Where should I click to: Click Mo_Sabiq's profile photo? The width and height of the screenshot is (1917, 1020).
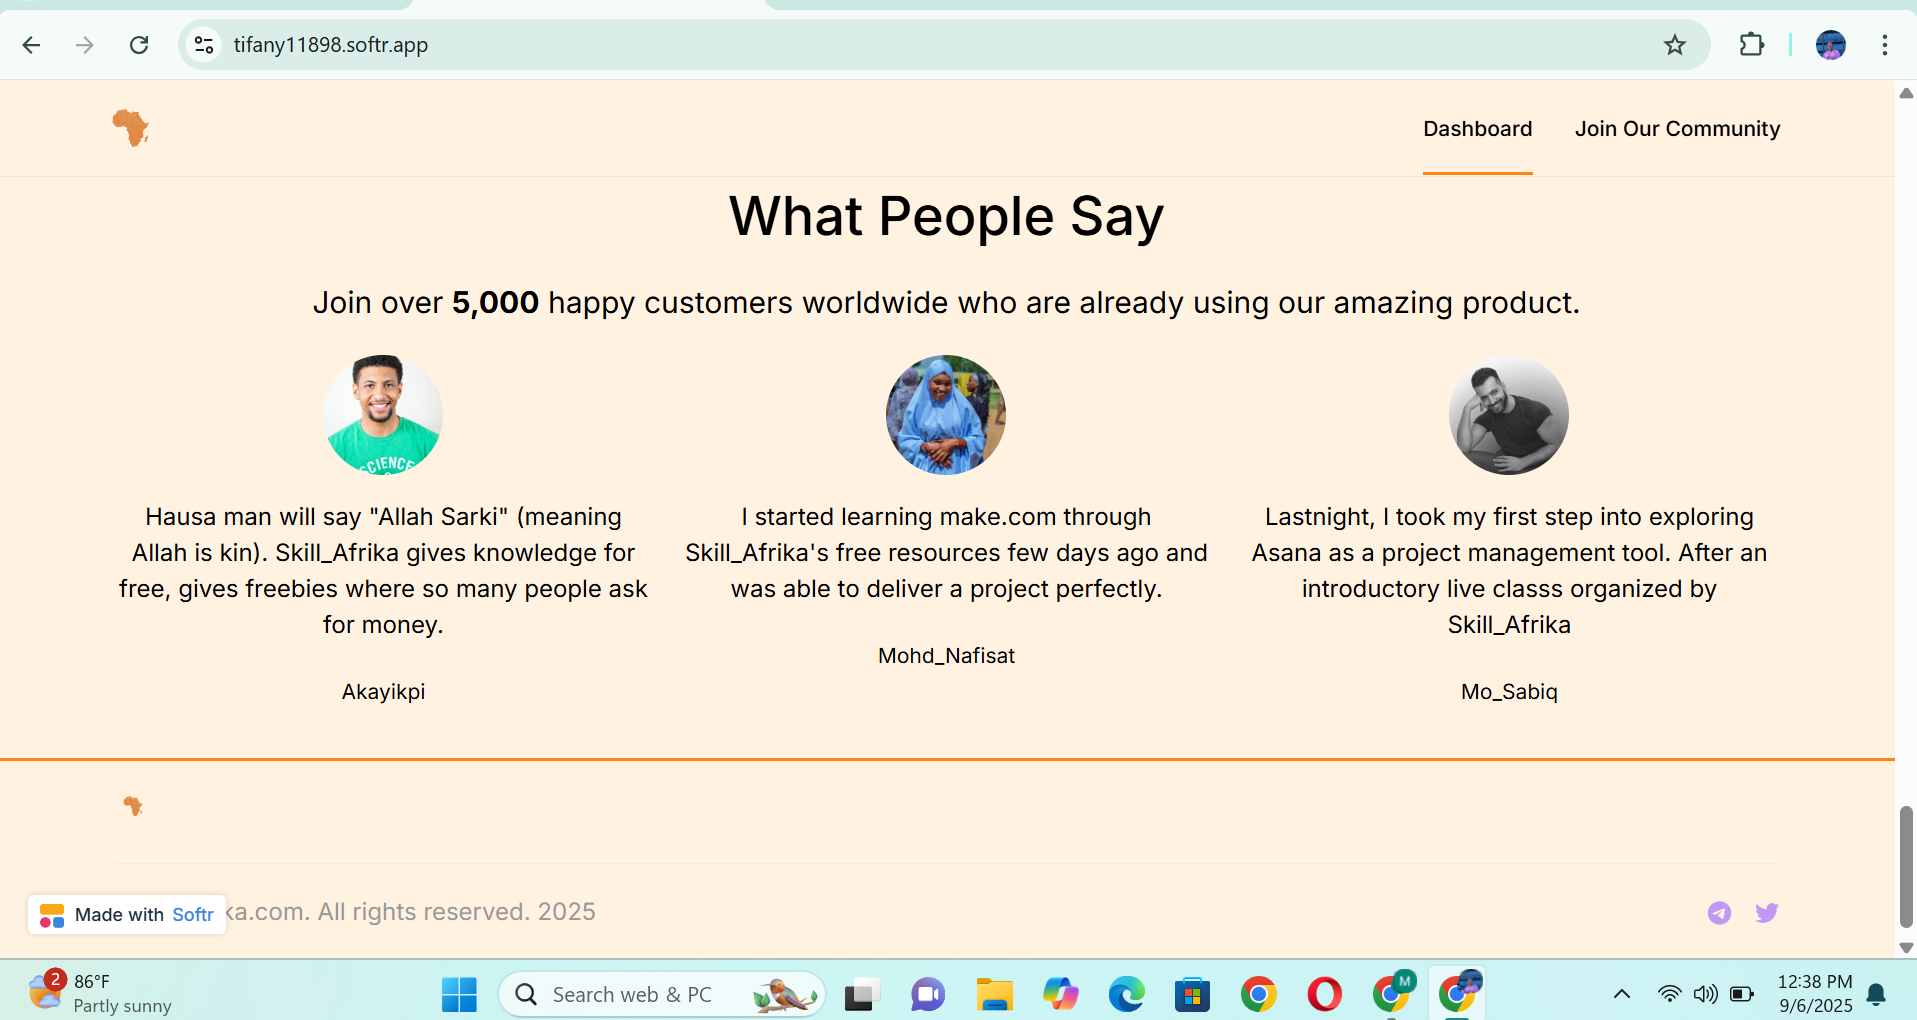click(x=1509, y=415)
